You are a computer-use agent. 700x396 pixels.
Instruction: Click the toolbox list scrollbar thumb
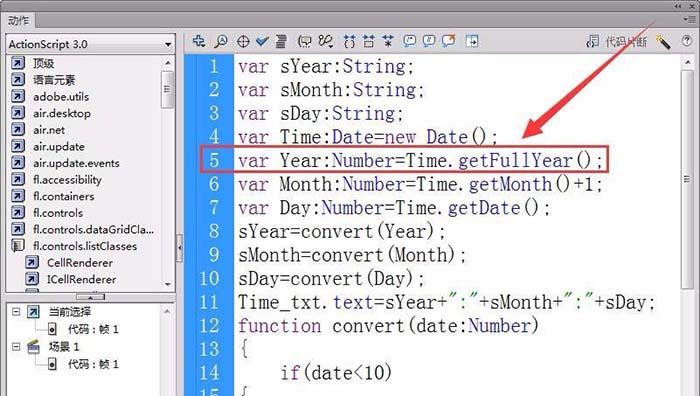tap(168, 89)
